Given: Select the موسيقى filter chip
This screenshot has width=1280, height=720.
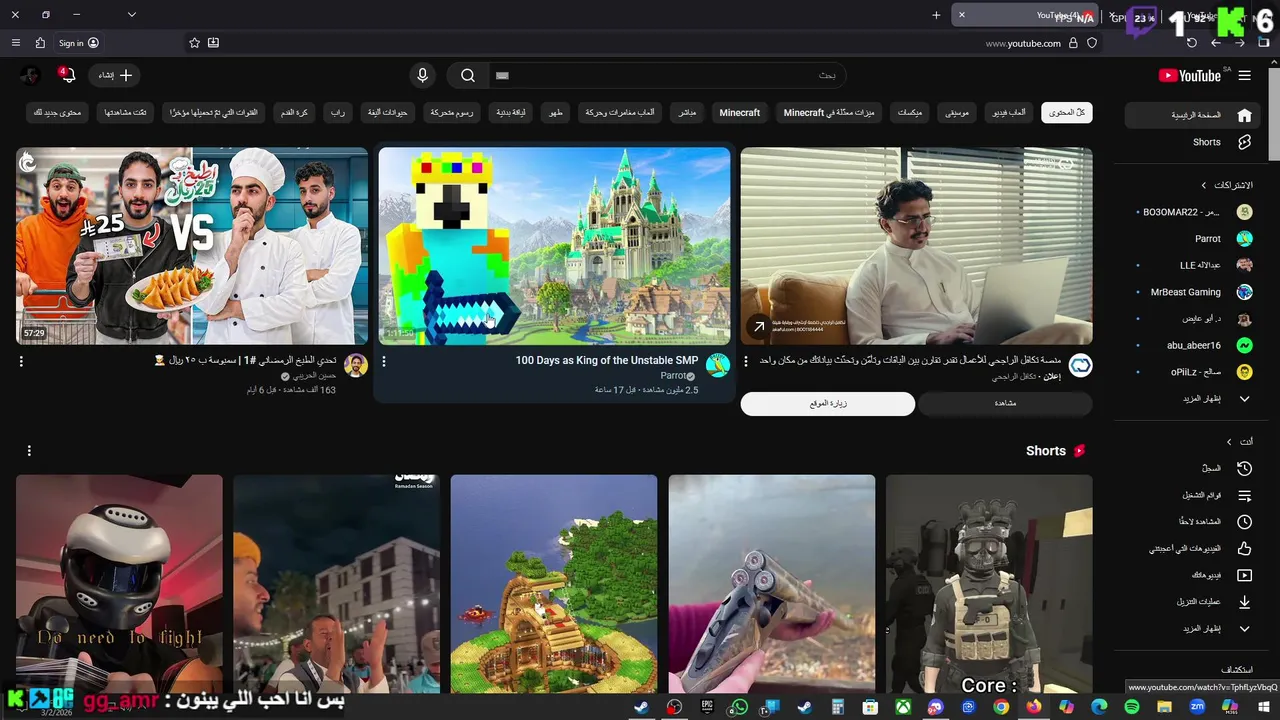Looking at the screenshot, I should [x=957, y=113].
